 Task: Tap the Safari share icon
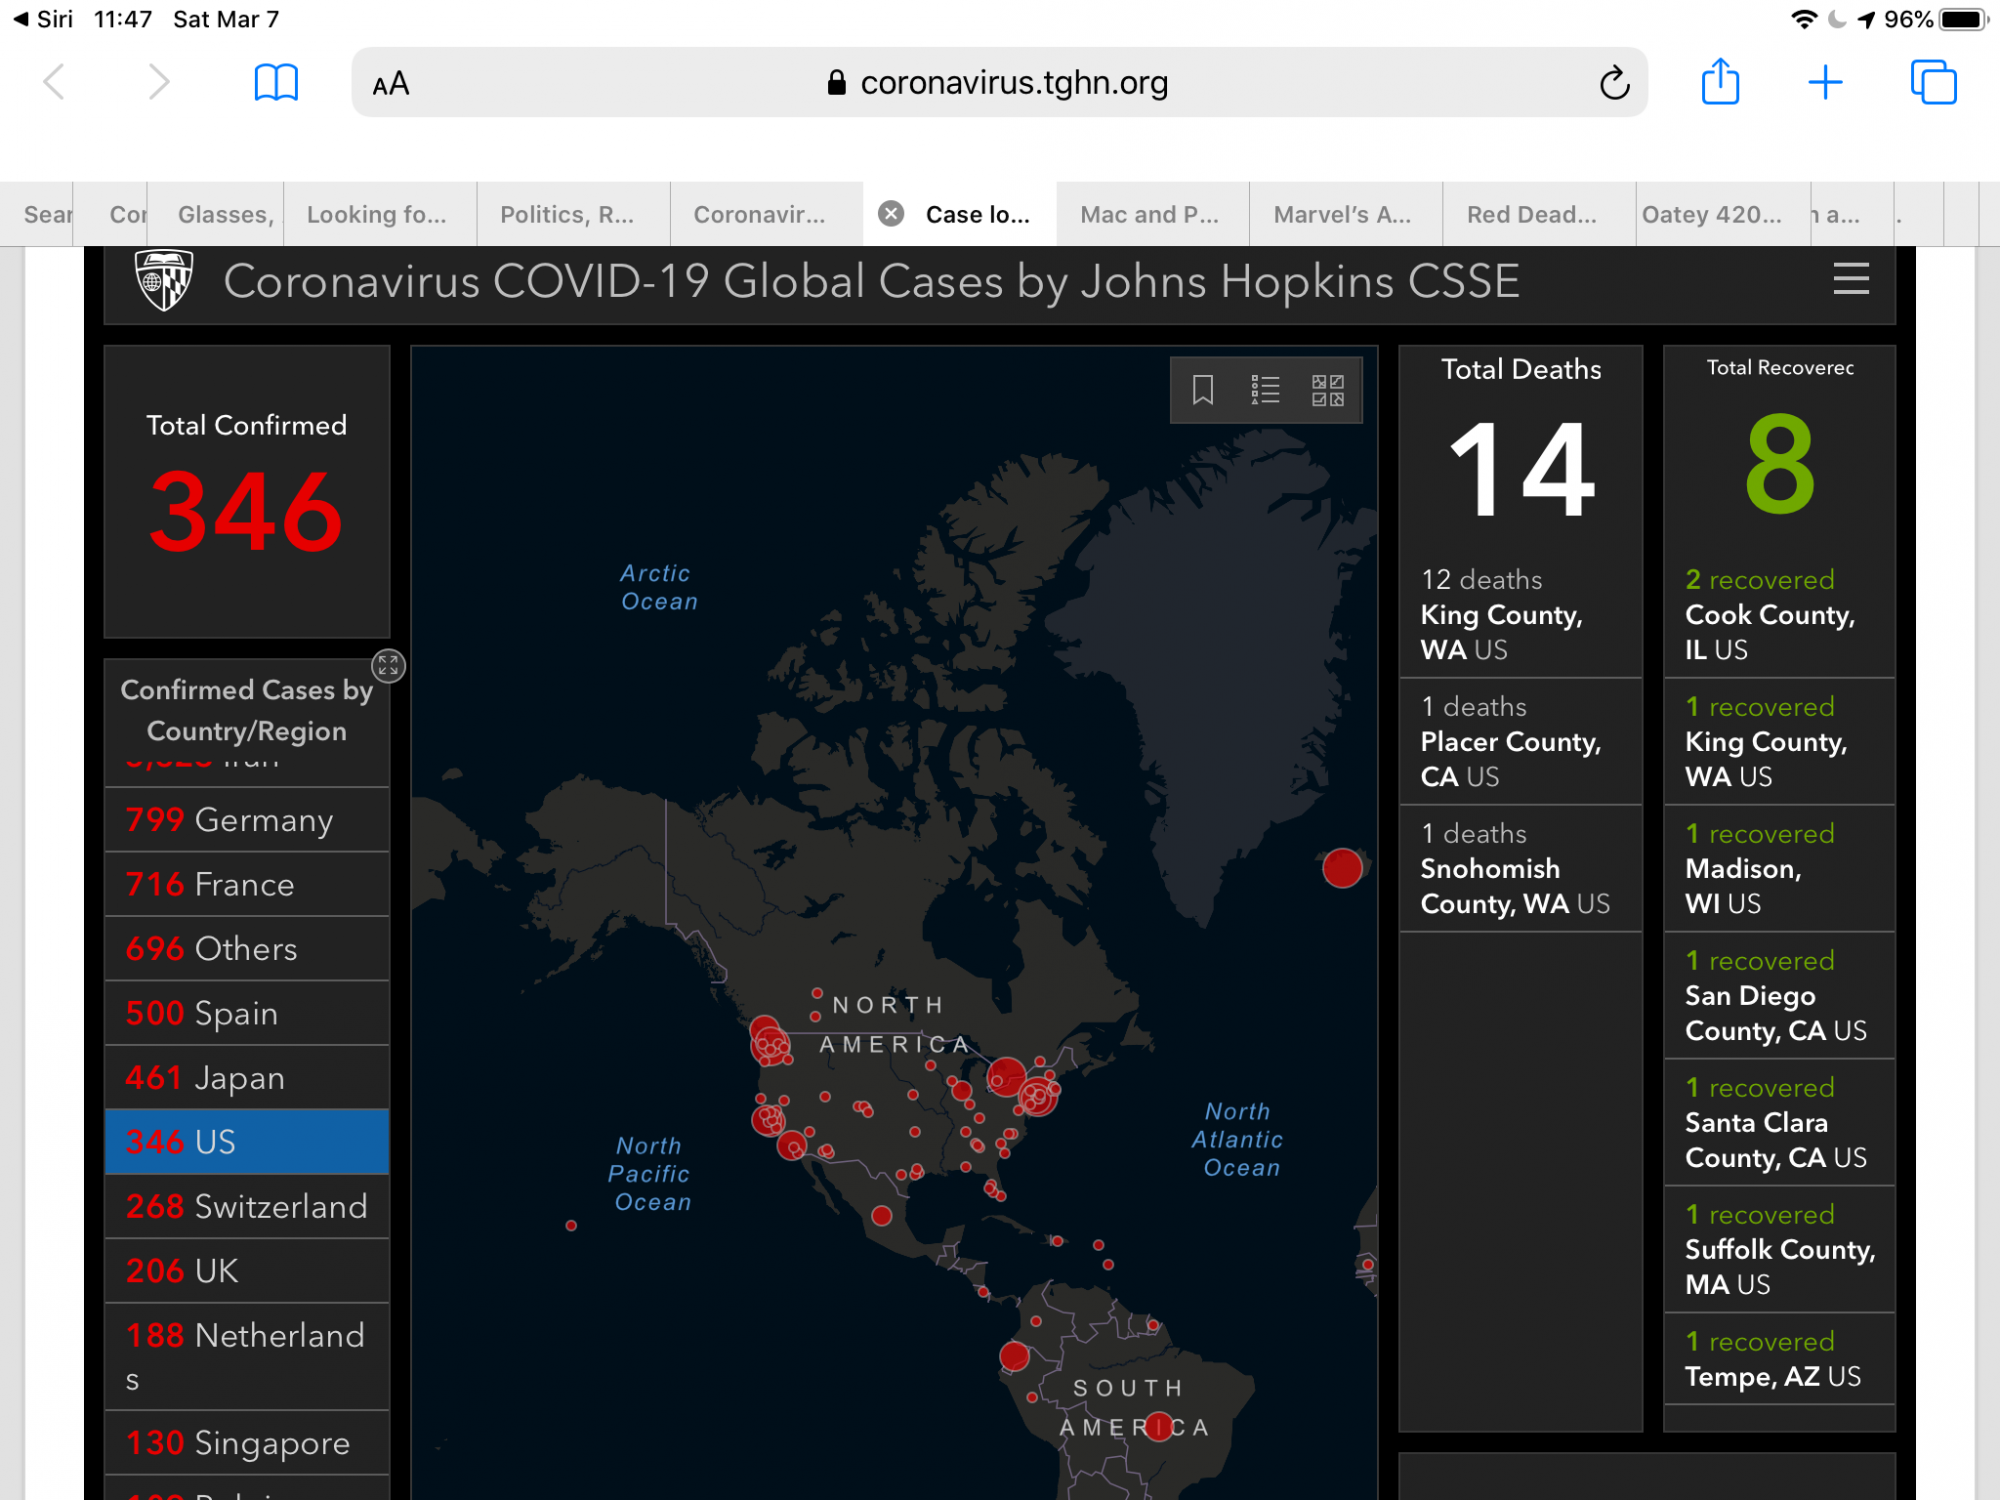(1720, 82)
